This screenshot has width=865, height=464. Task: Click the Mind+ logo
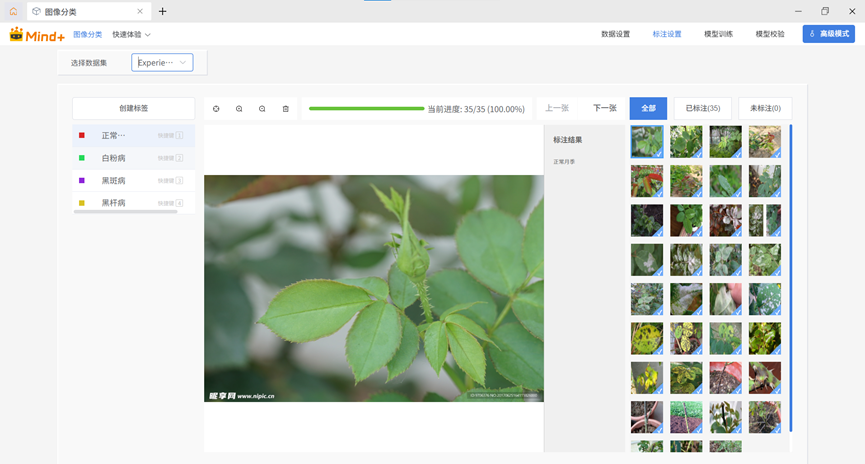coord(36,34)
